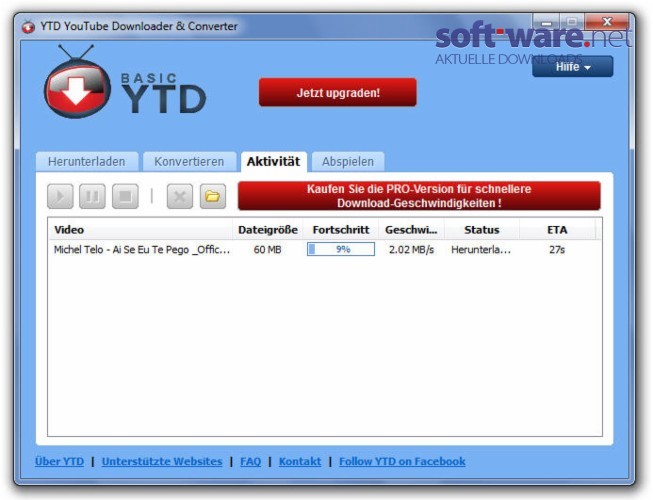Image resolution: width=653 pixels, height=500 pixels.
Task: Click the YTD logo in header
Action: pos(125,82)
